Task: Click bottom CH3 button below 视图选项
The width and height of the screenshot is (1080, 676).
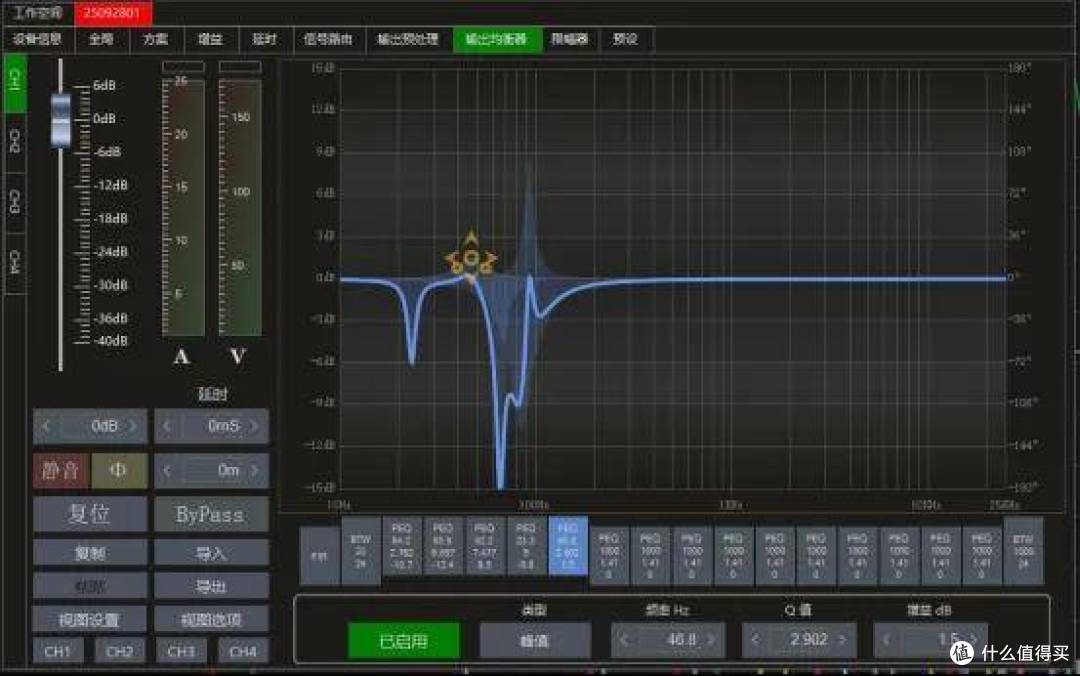Action: coord(181,651)
